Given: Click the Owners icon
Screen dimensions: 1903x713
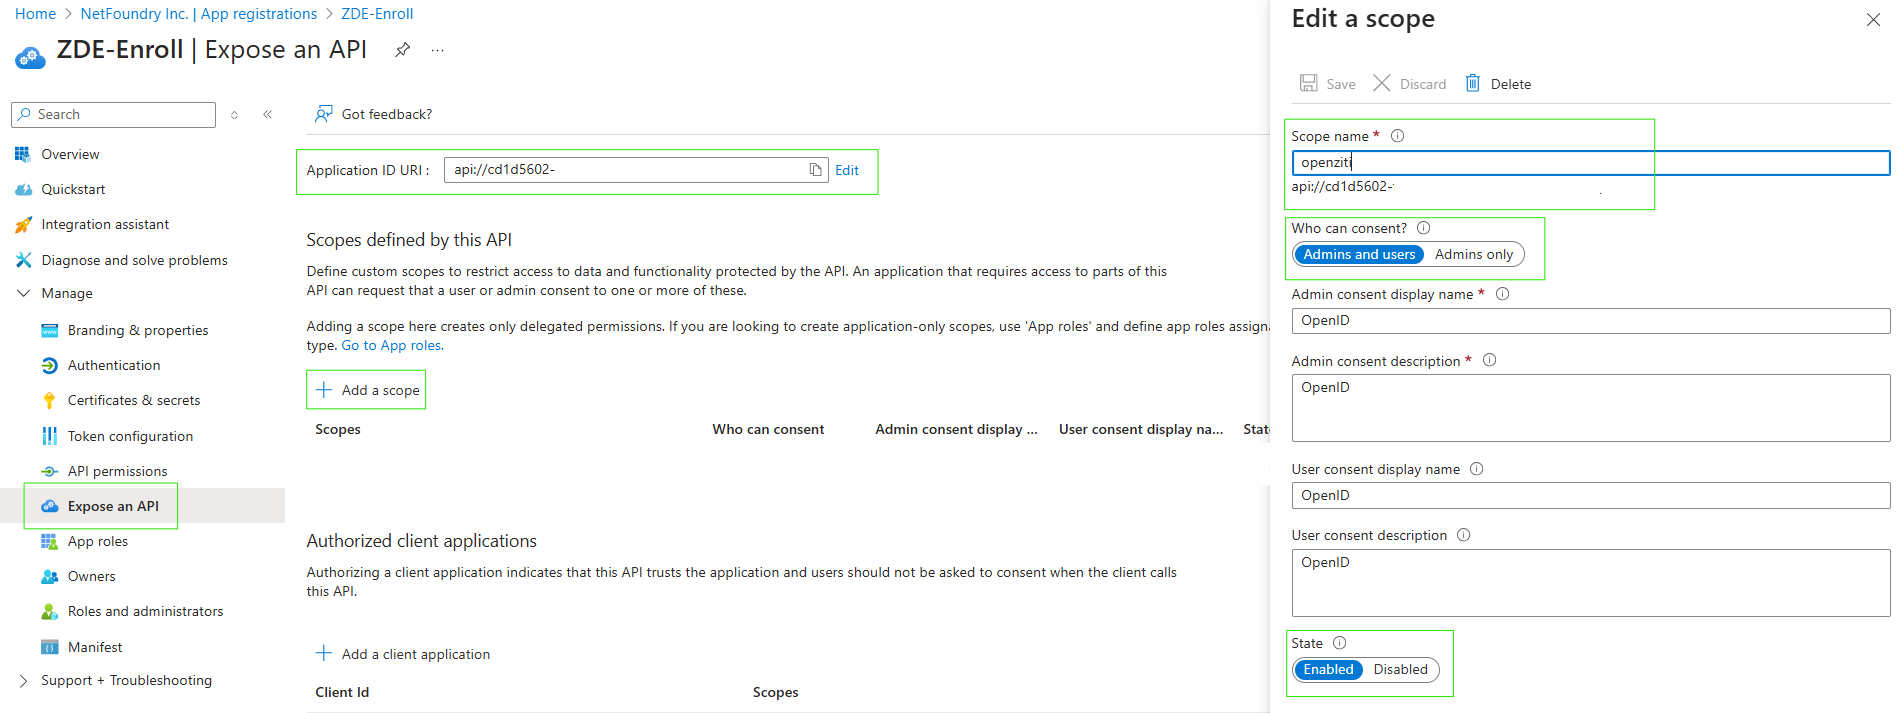Looking at the screenshot, I should pyautogui.click(x=49, y=576).
